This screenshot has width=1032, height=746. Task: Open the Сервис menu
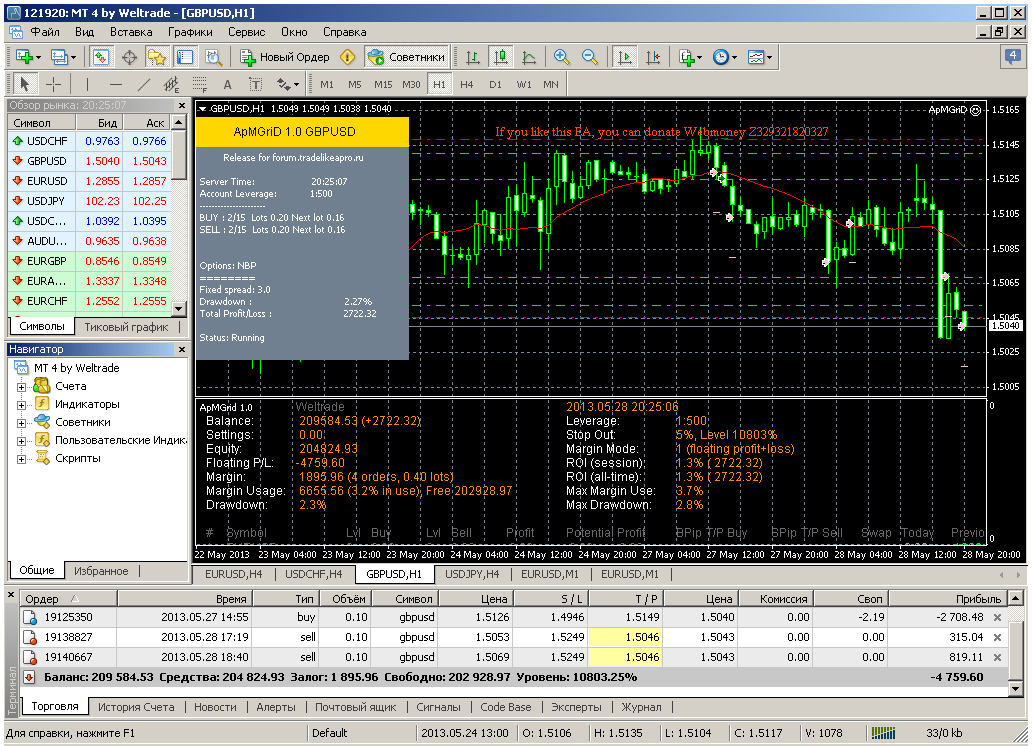(x=247, y=32)
